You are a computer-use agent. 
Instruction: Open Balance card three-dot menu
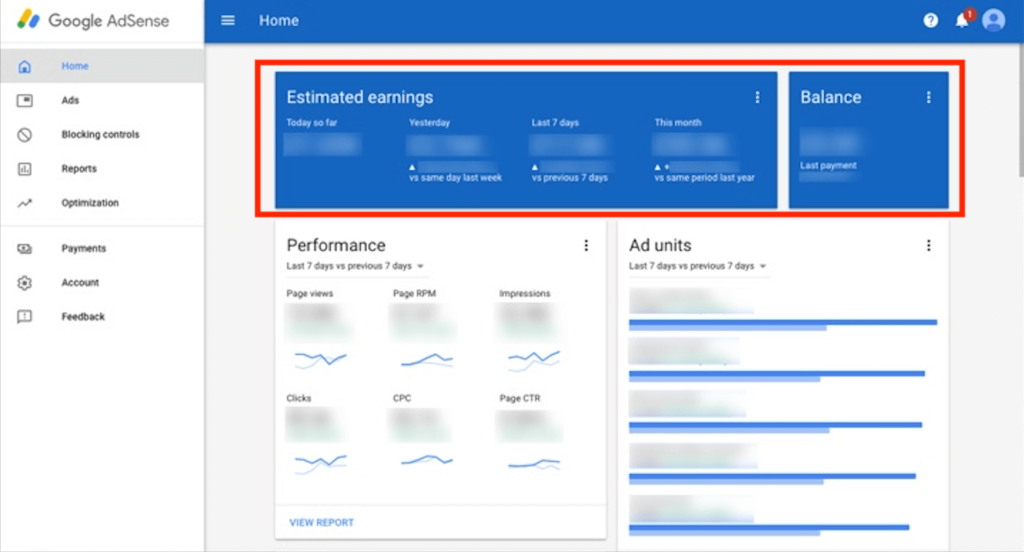click(x=928, y=97)
